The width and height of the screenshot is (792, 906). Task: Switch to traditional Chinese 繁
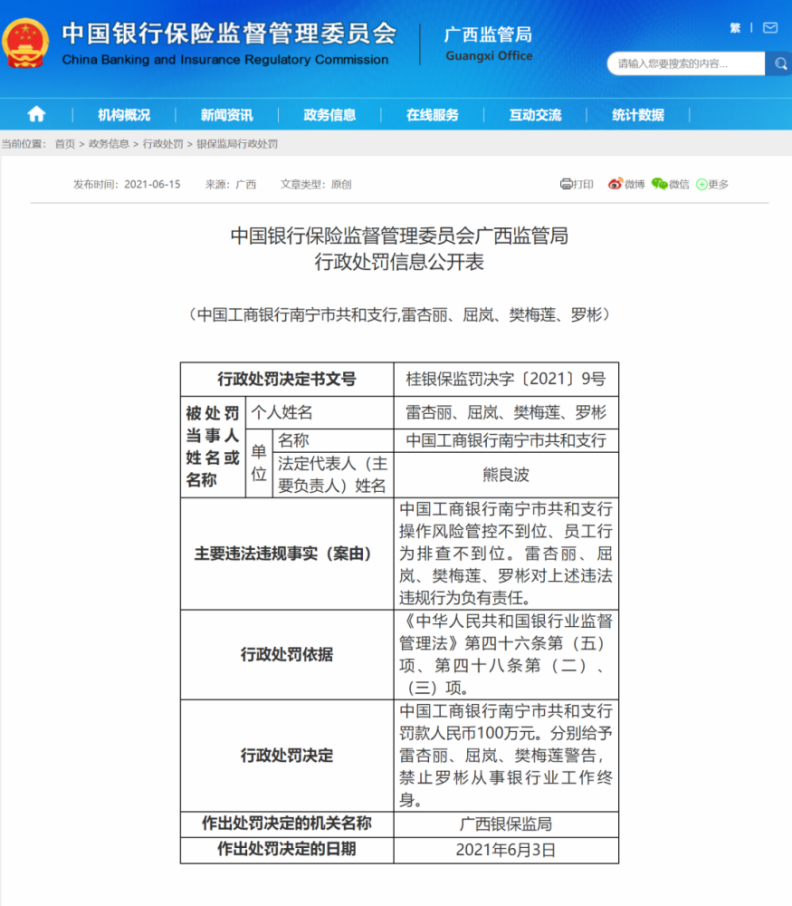click(x=735, y=28)
